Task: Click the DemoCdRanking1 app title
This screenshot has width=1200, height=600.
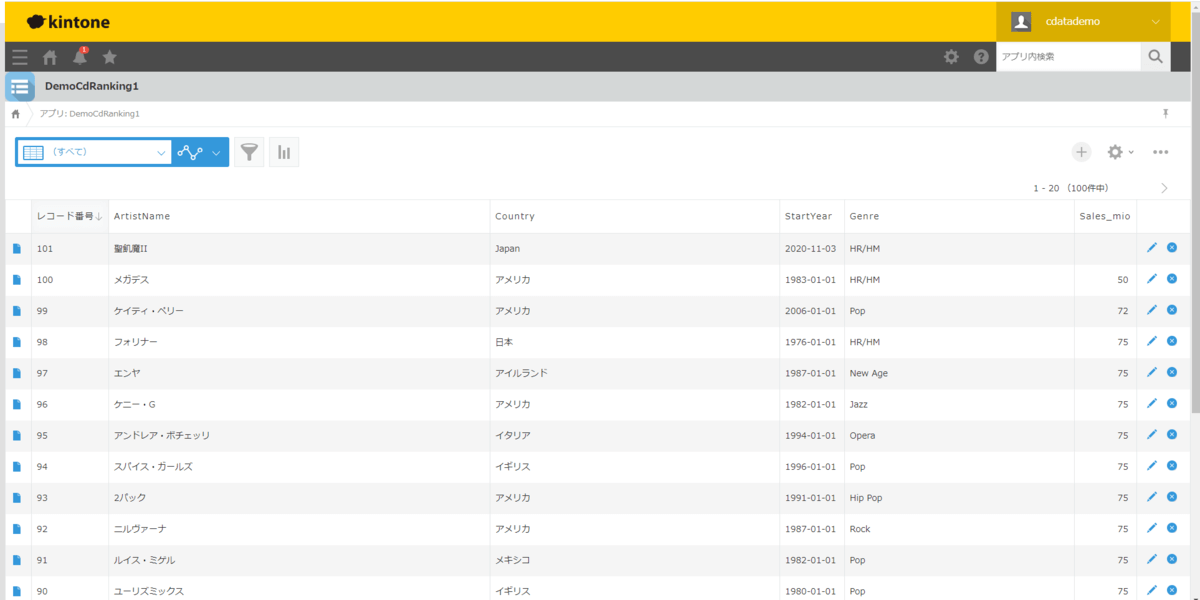Action: pos(92,87)
